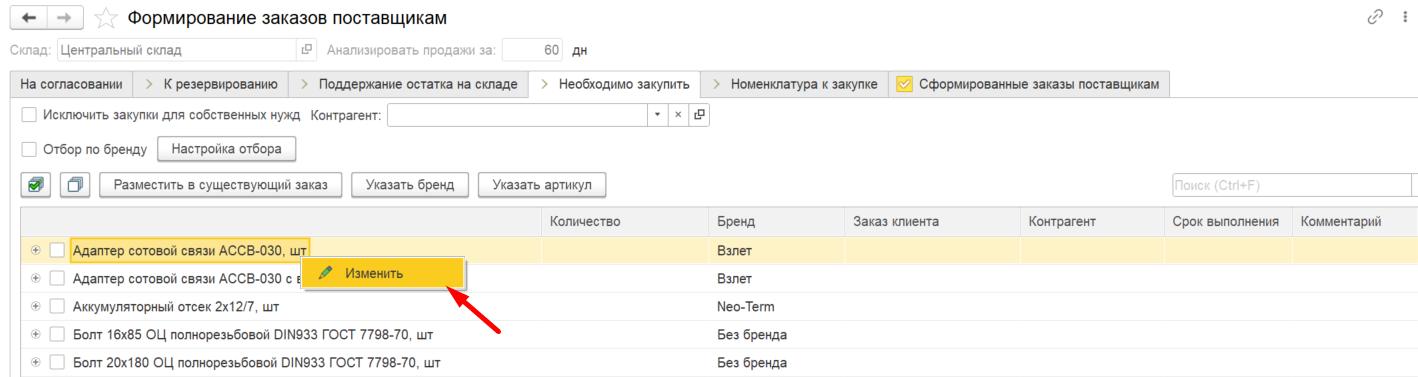
Task: Open Поддержание остатка на складе tab
Action: (x=409, y=84)
